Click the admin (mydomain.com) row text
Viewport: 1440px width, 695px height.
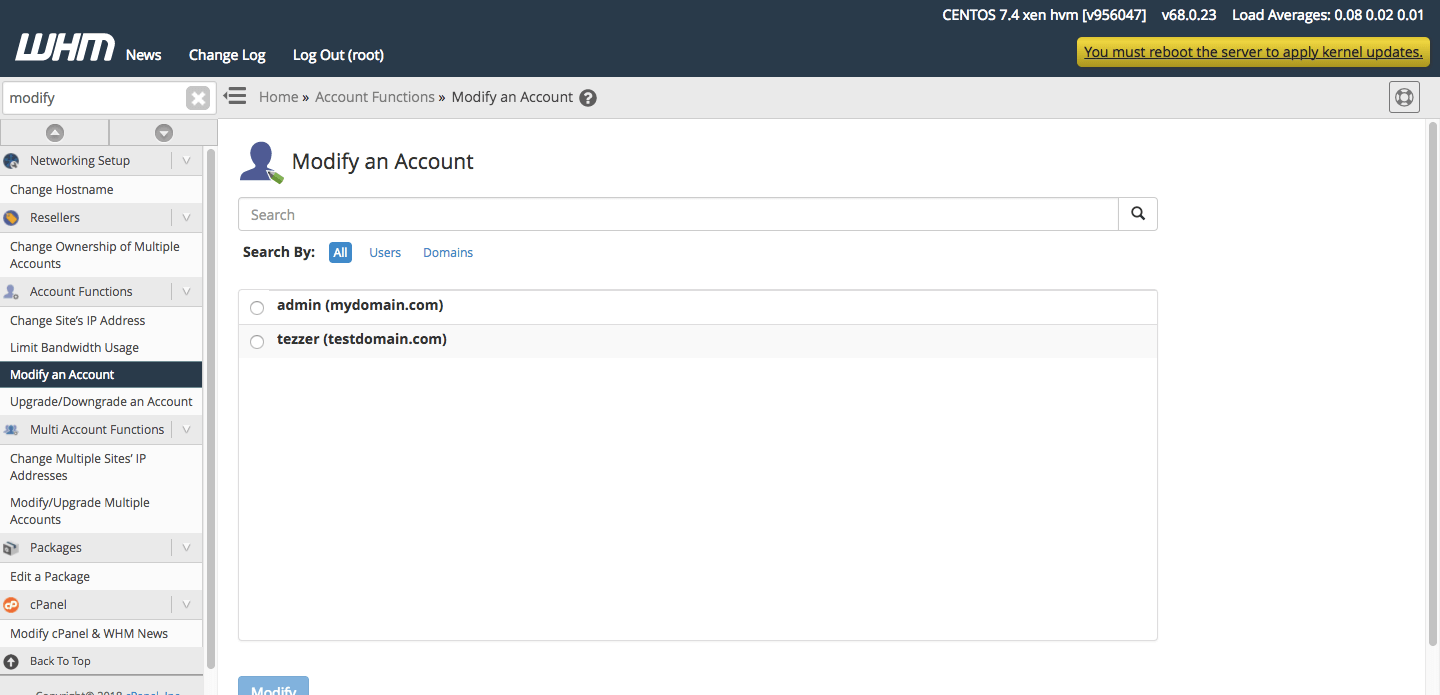(360, 305)
